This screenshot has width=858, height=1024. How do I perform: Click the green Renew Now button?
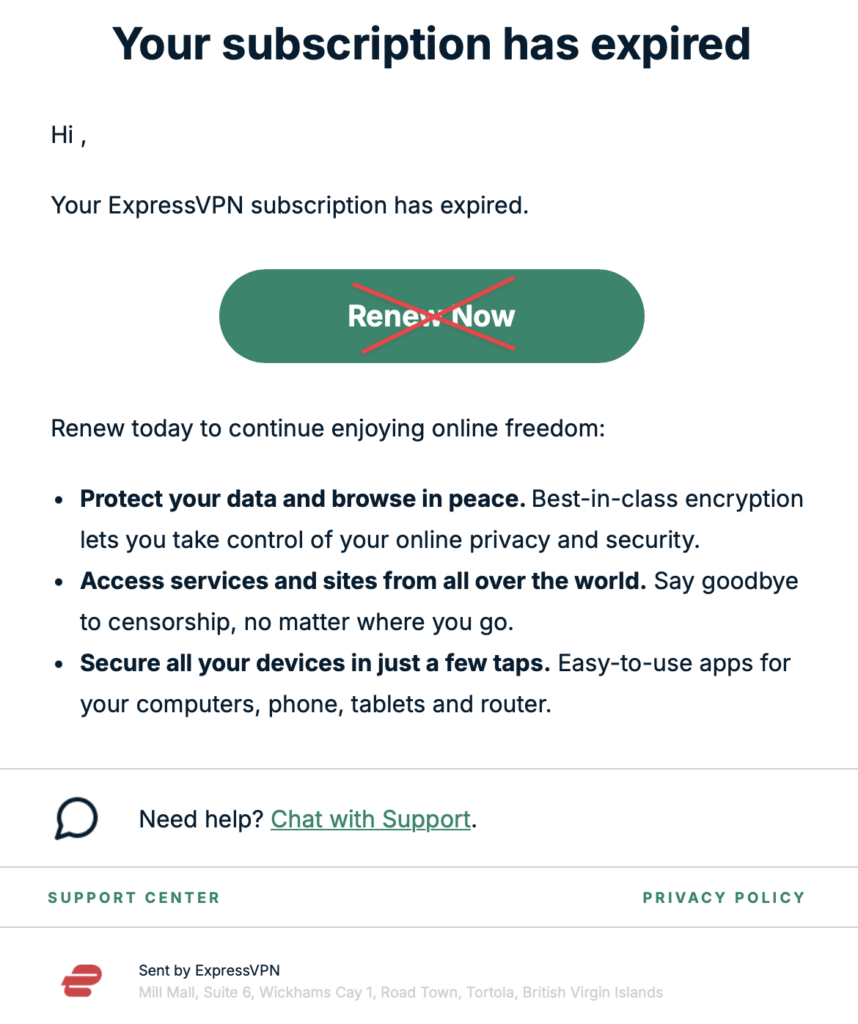point(431,316)
